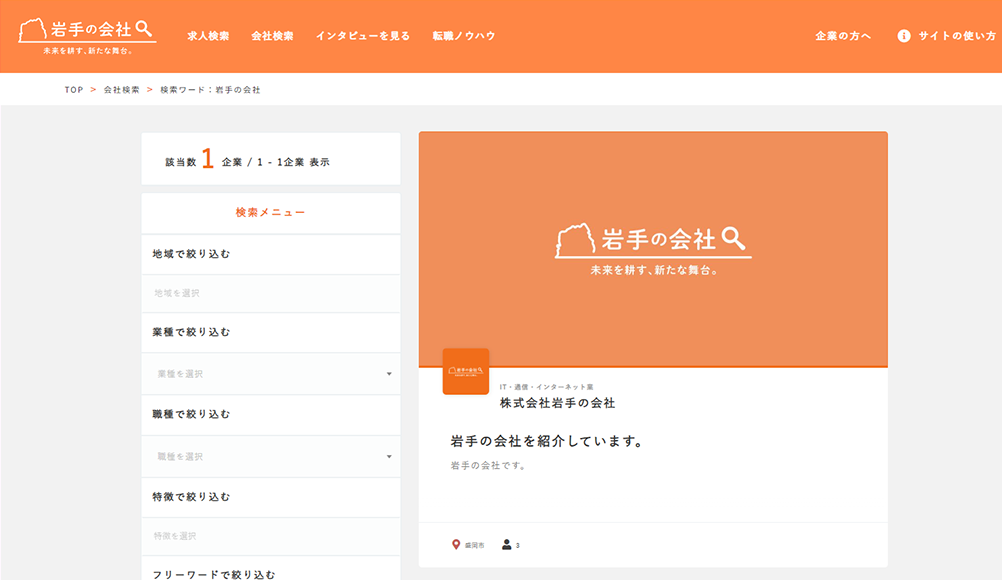Click 会社検索 in the breadcrumb trail
Image resolution: width=1002 pixels, height=580 pixels.
click(x=122, y=90)
